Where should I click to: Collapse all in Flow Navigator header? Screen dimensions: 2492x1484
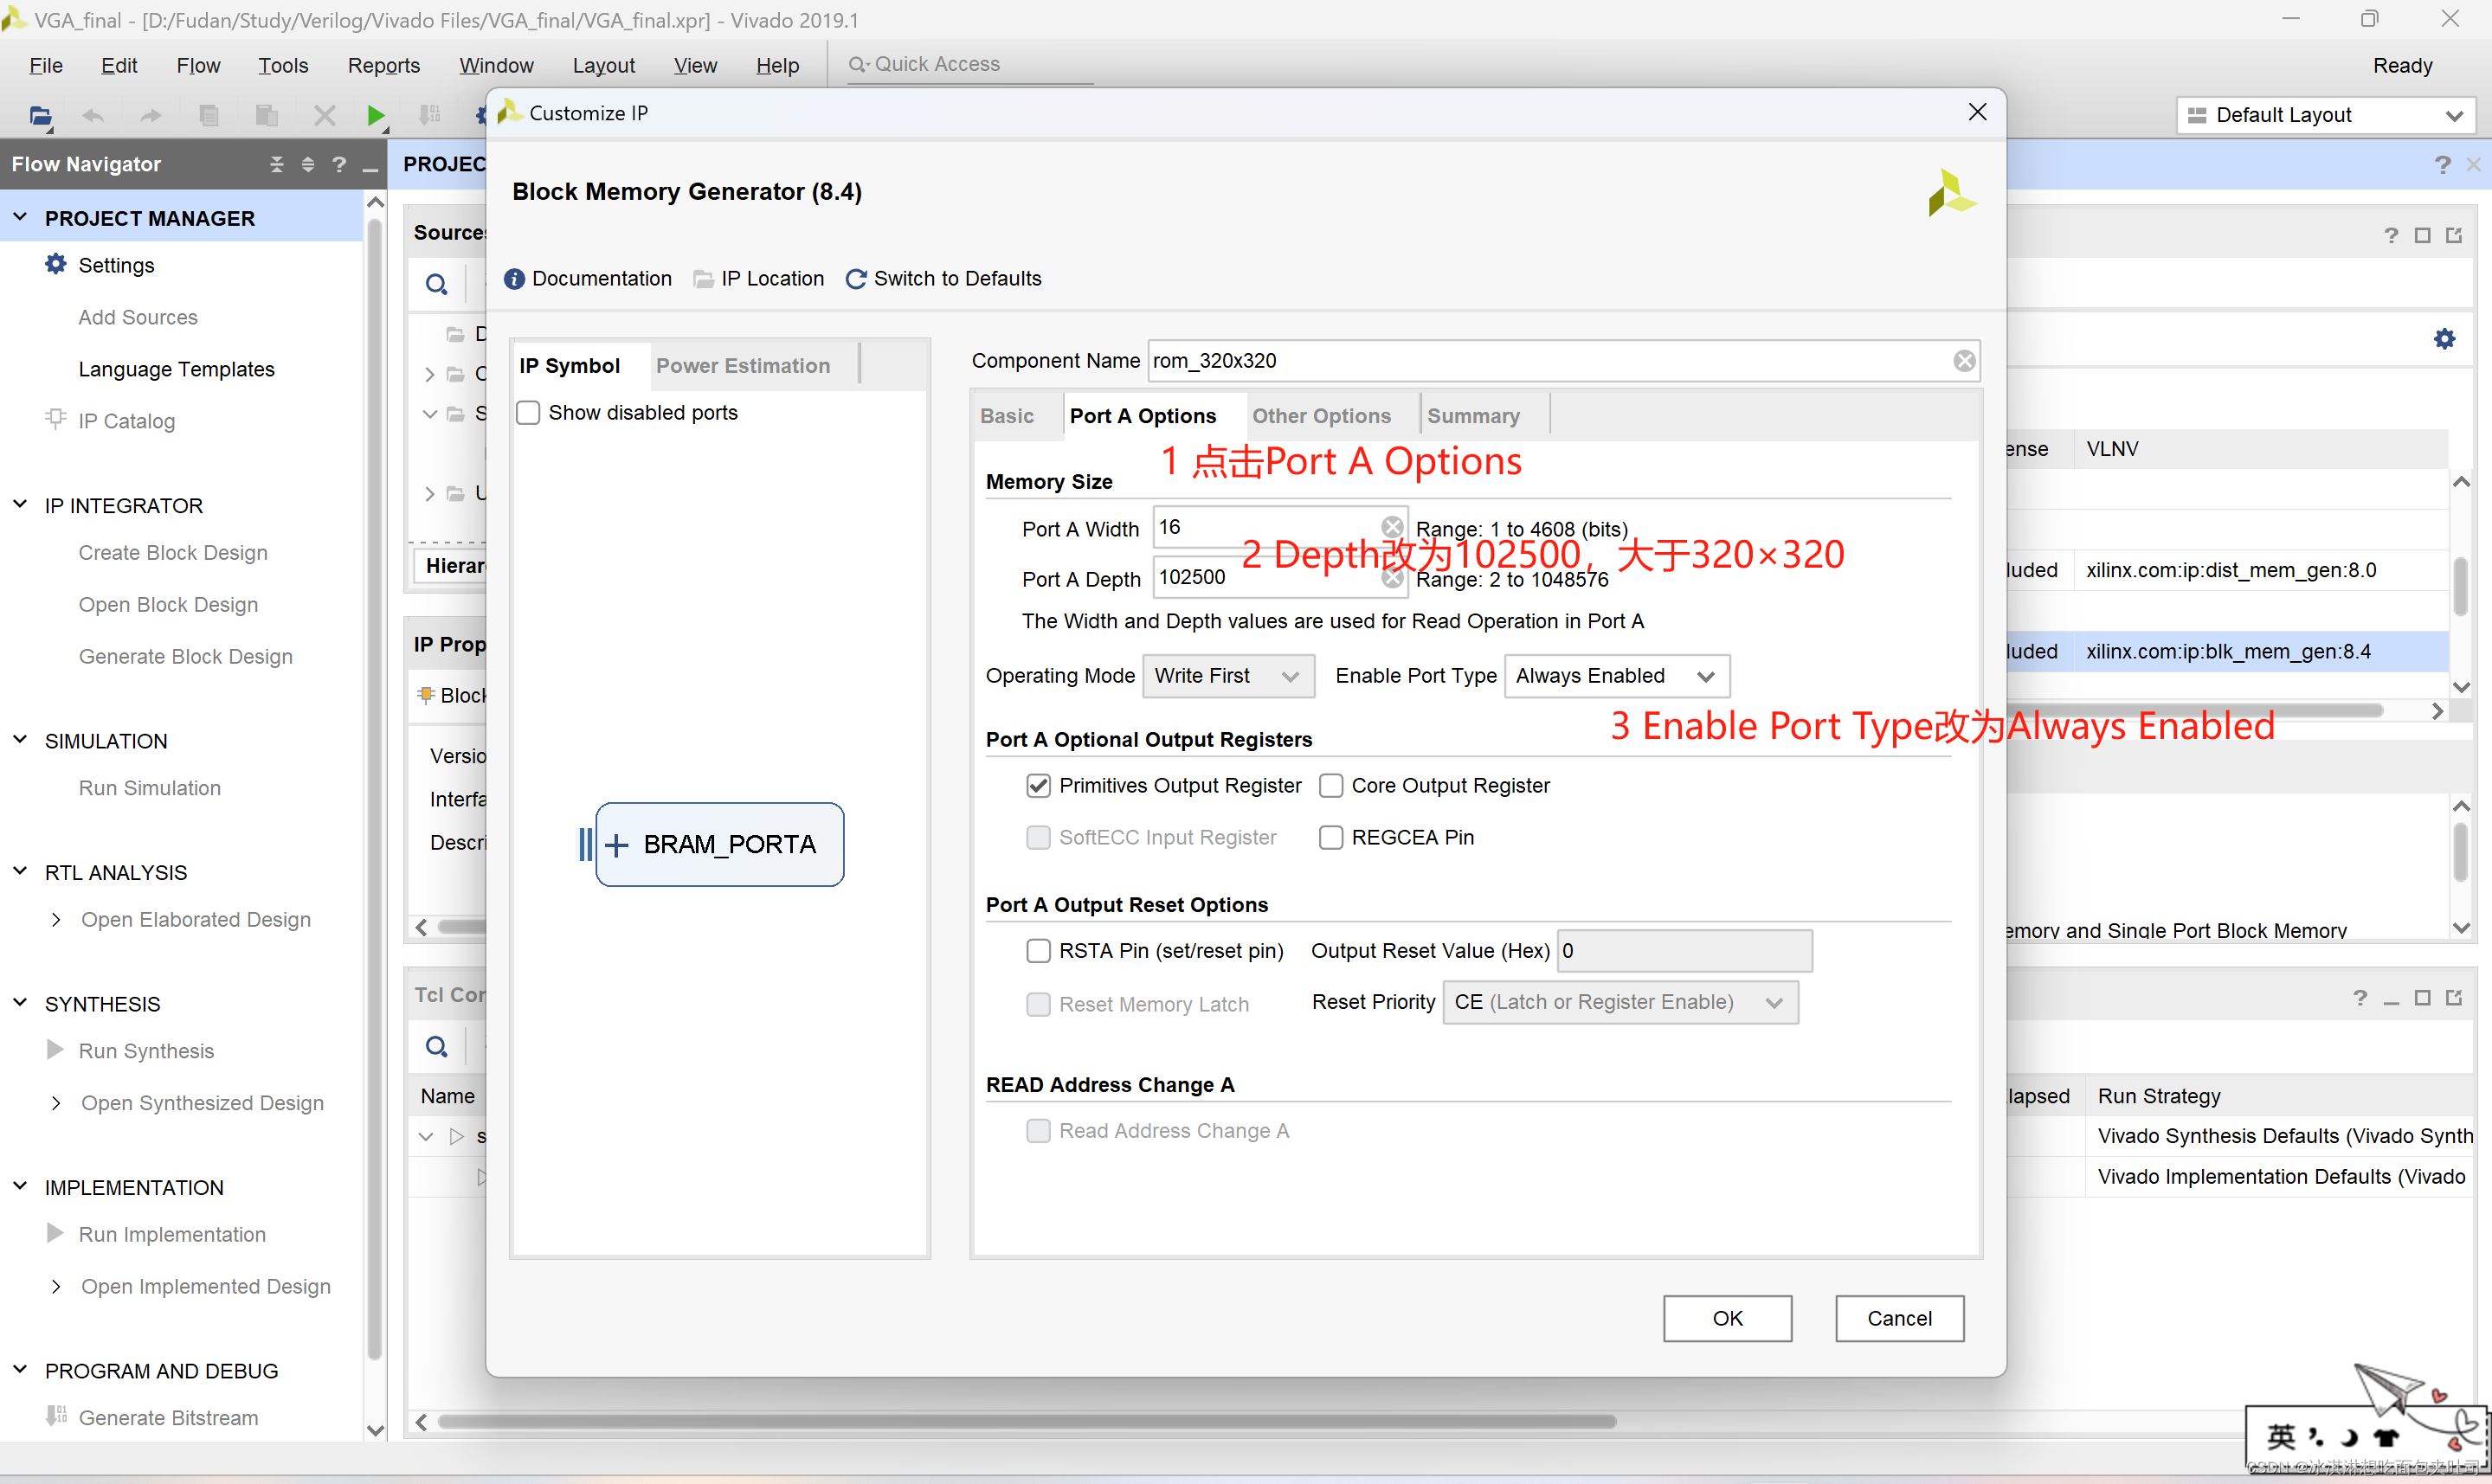tap(277, 164)
